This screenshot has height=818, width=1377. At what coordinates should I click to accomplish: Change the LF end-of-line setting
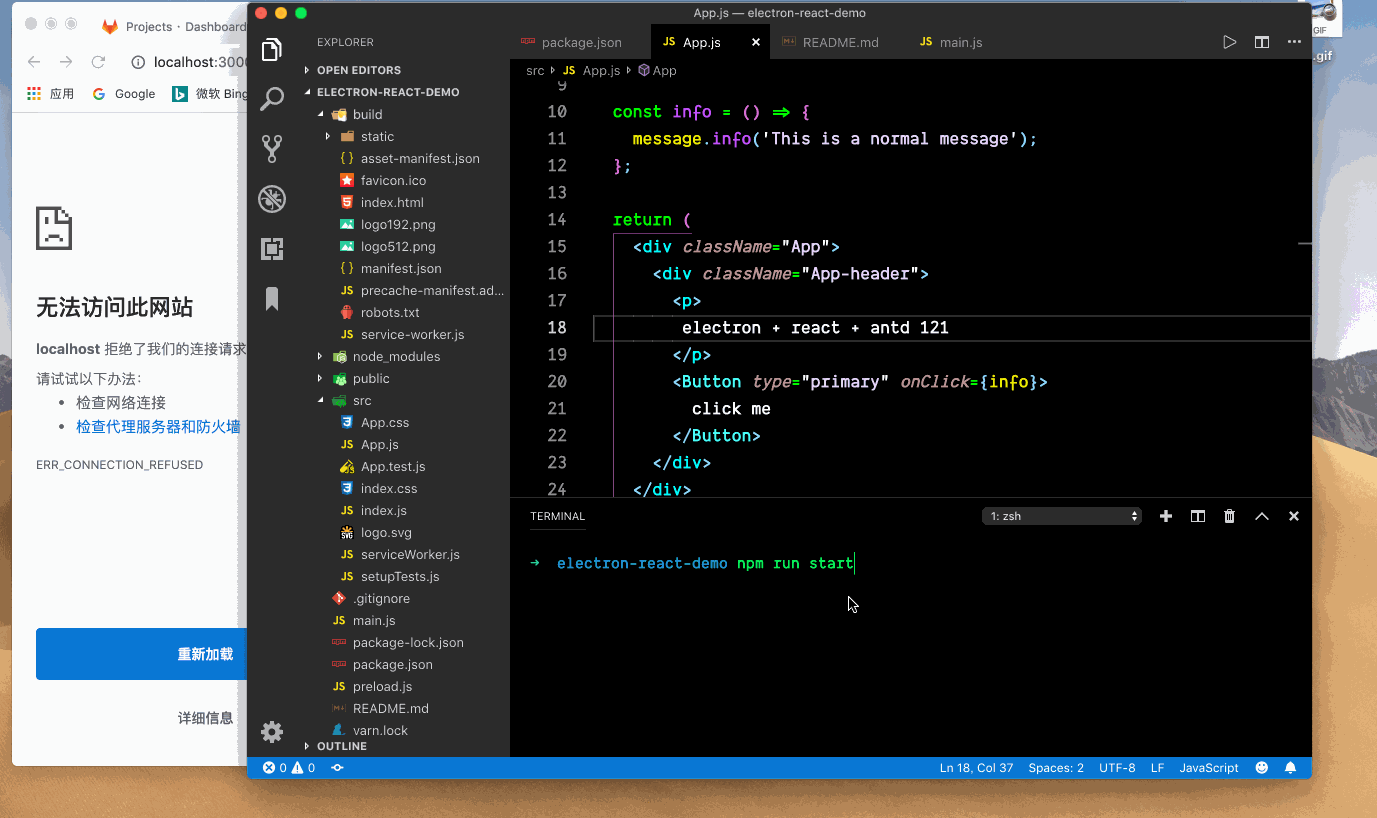(x=1157, y=768)
